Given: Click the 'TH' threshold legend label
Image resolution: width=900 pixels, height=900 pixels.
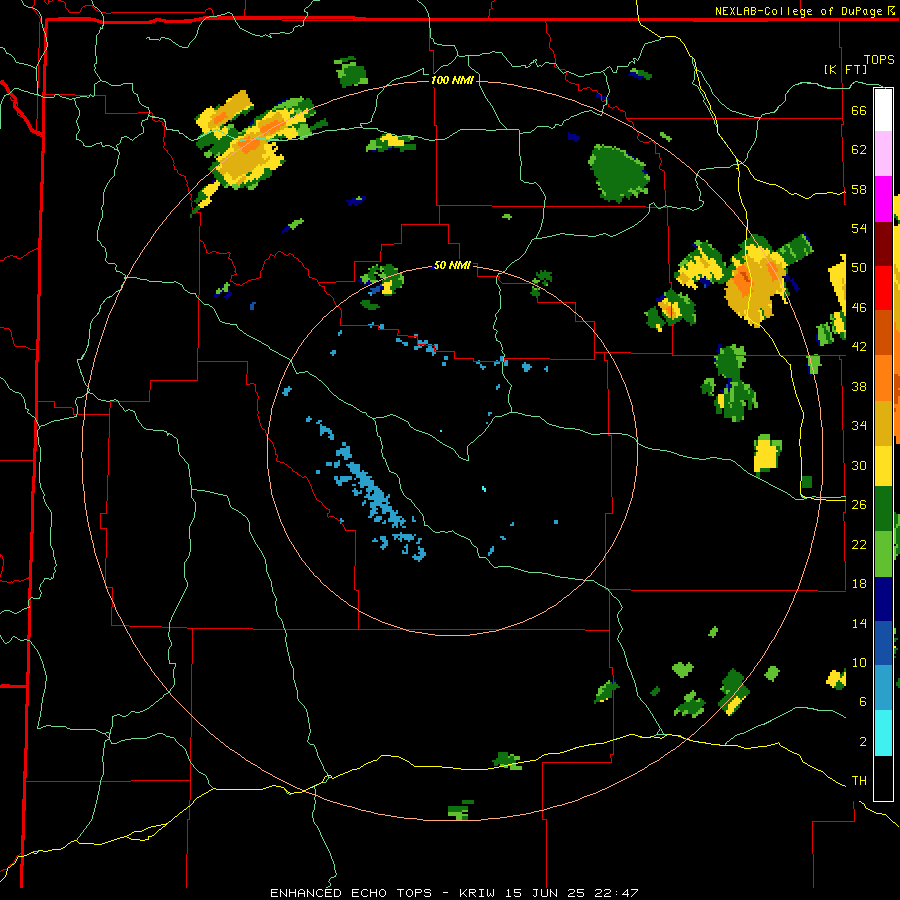Looking at the screenshot, I should coord(859,781).
